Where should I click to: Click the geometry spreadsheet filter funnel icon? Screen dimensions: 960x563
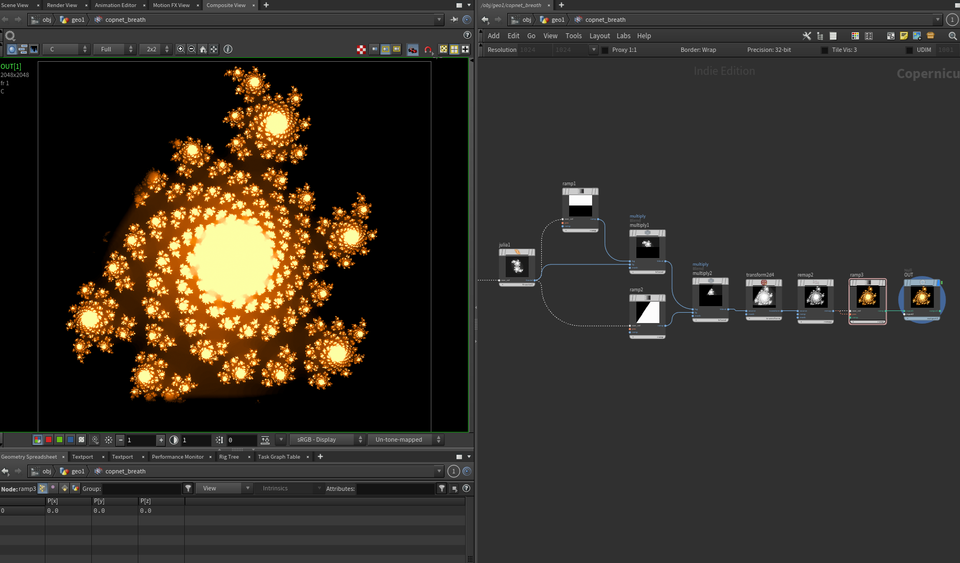[188, 488]
